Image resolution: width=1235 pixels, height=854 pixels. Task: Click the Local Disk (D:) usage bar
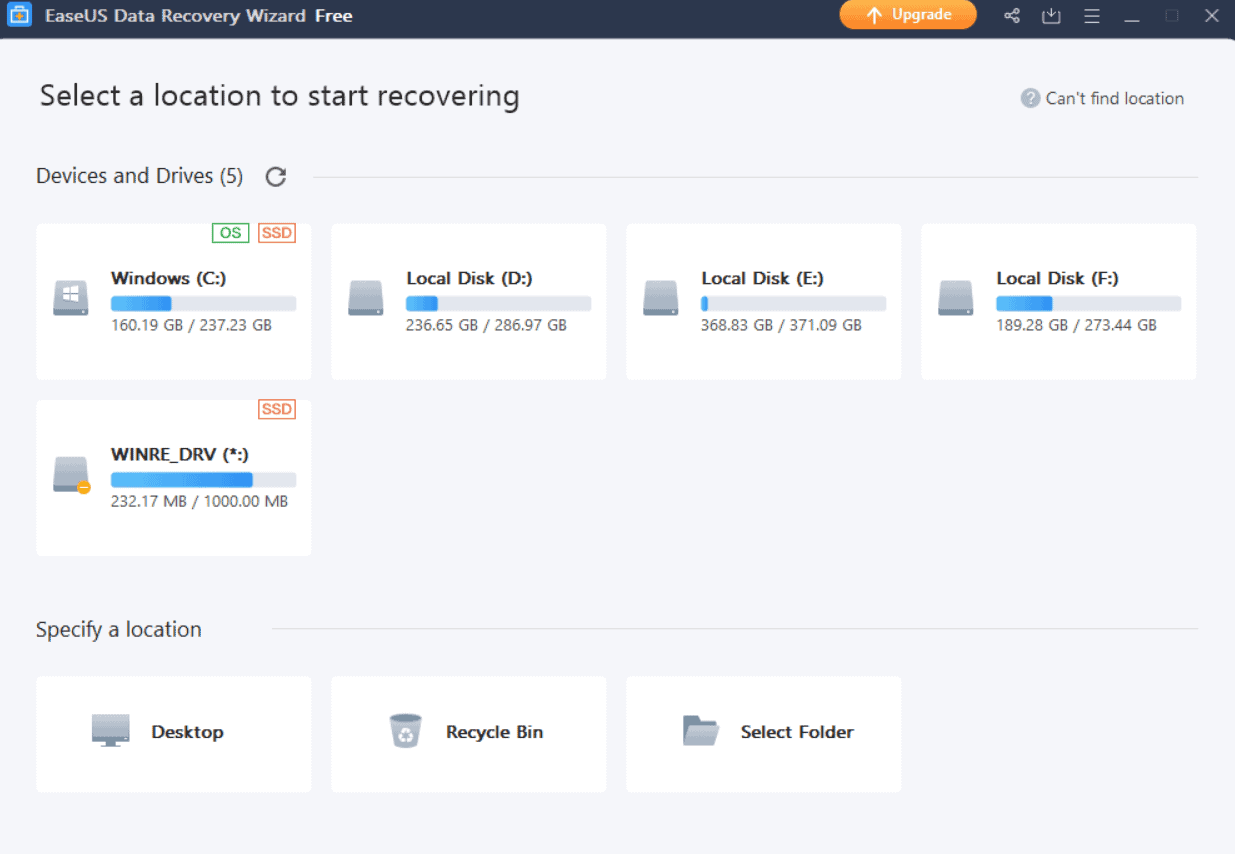pyautogui.click(x=498, y=303)
